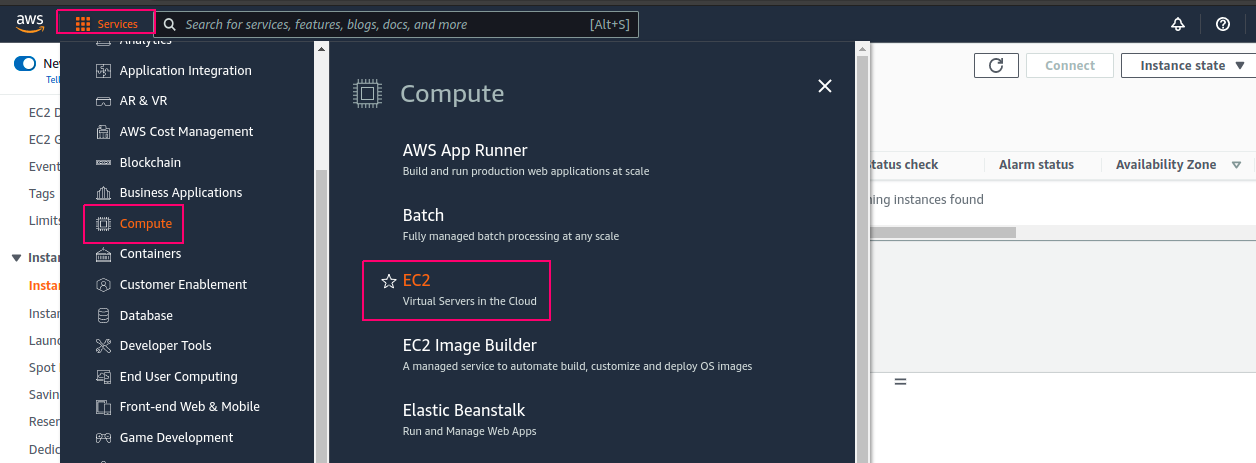Click the Blockchain icon
The image size is (1256, 463).
[x=103, y=162]
